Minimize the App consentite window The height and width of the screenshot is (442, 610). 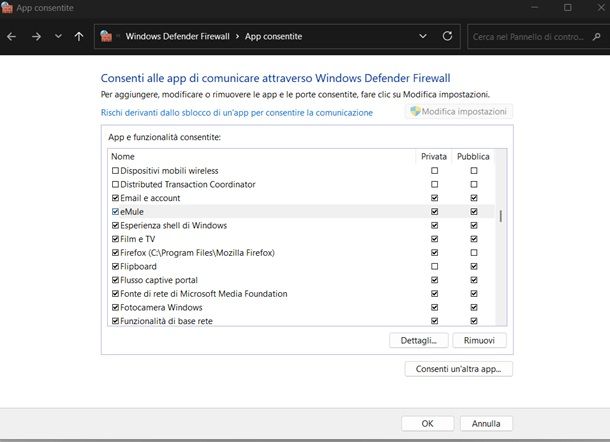click(535, 7)
